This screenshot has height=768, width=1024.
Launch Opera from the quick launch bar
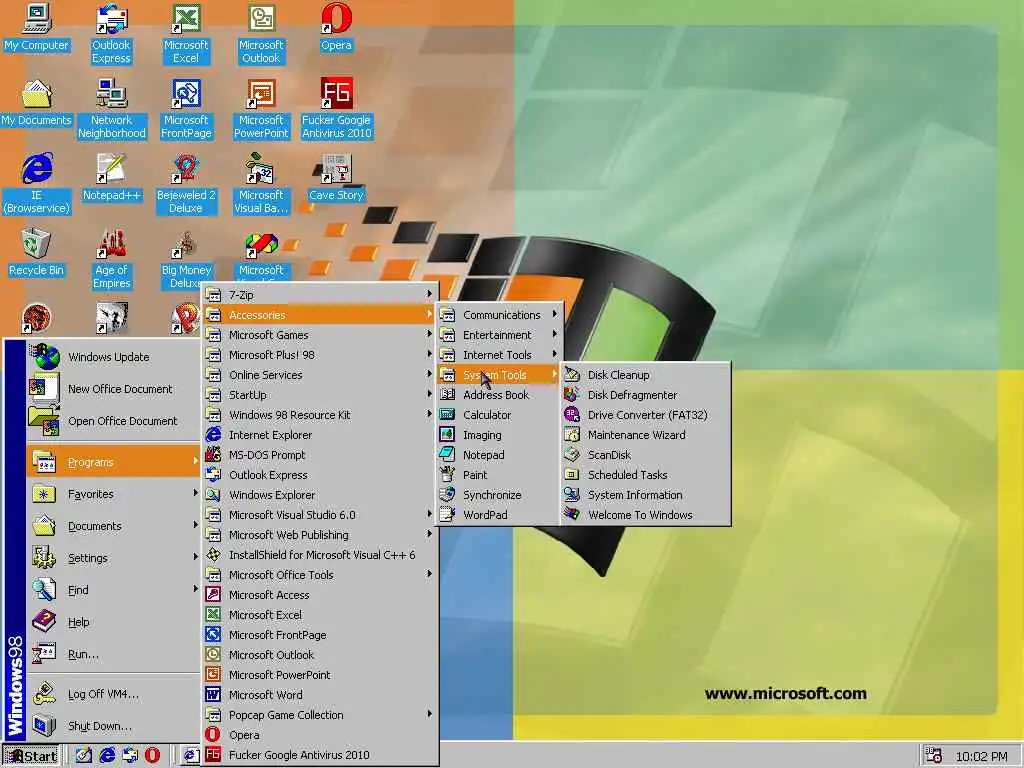click(x=152, y=756)
